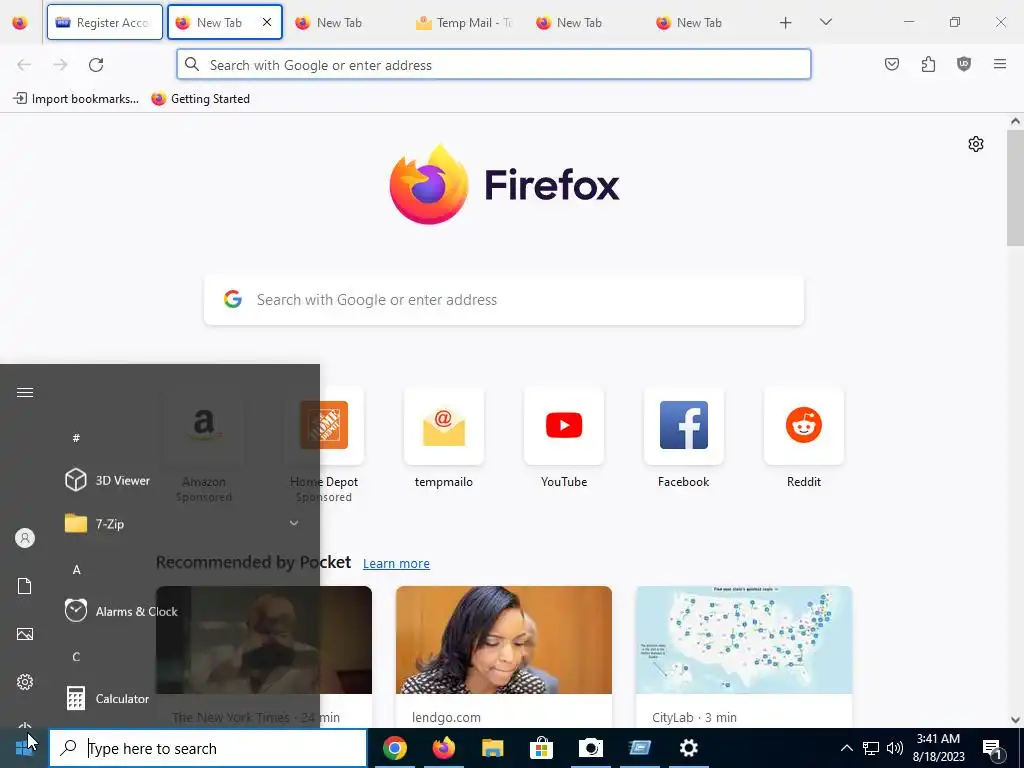Jump to letter C section header
The image size is (1024, 768).
76,657
